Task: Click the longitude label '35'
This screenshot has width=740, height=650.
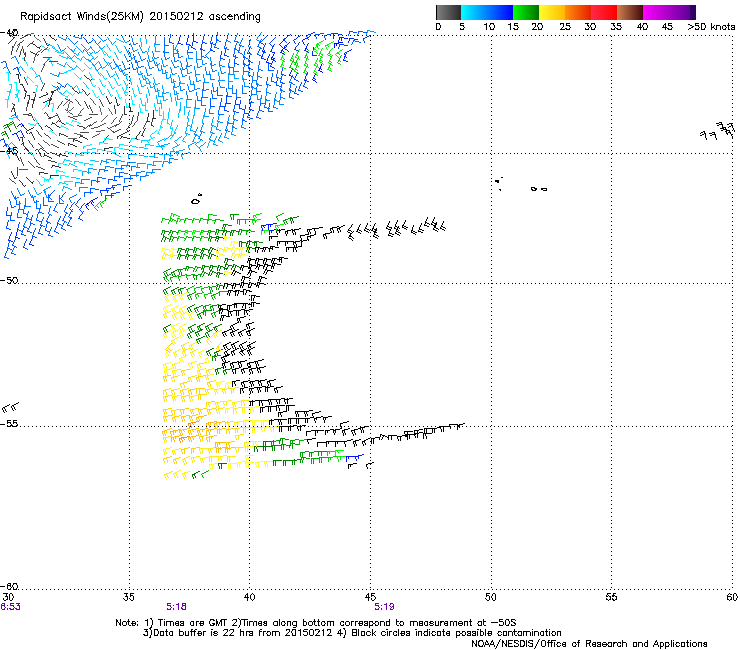Action: coord(129,597)
